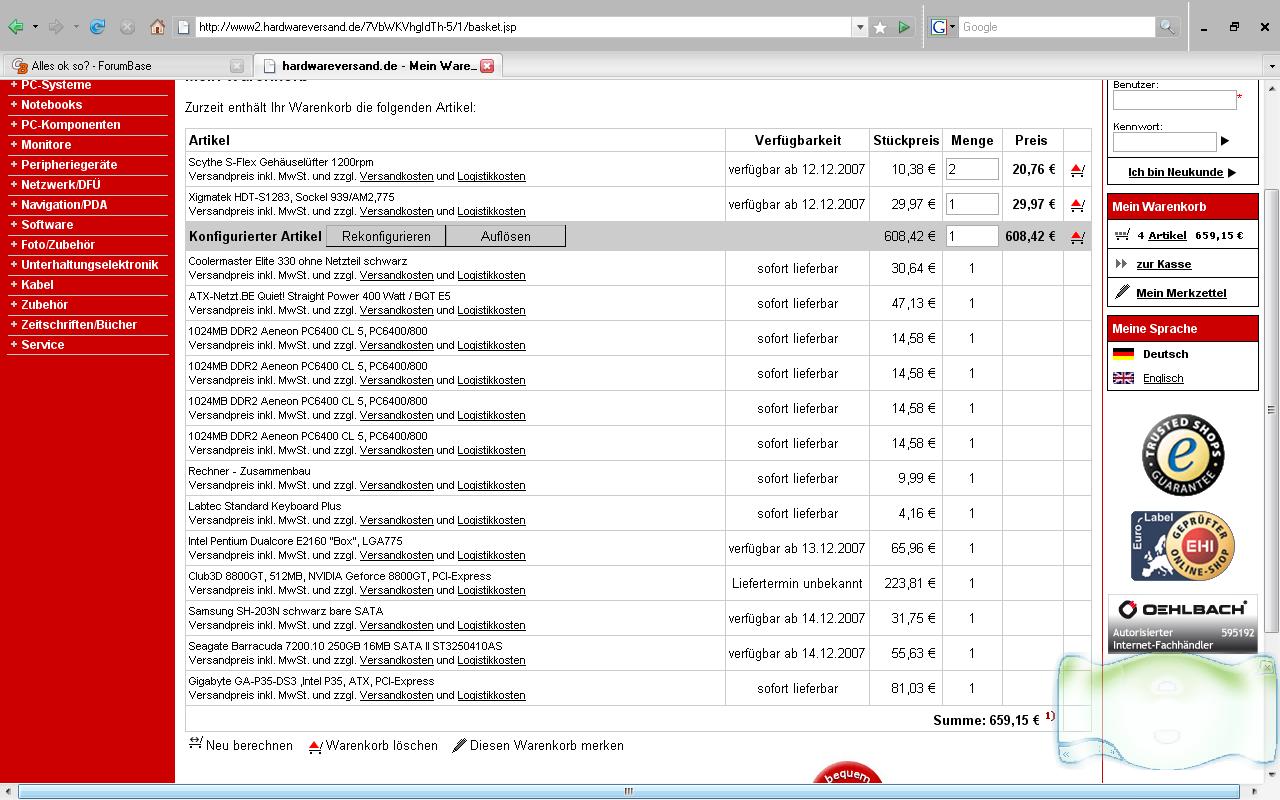1280x800 pixels.
Task: Go to 'zur Kasse' checkout link
Action: (1163, 264)
